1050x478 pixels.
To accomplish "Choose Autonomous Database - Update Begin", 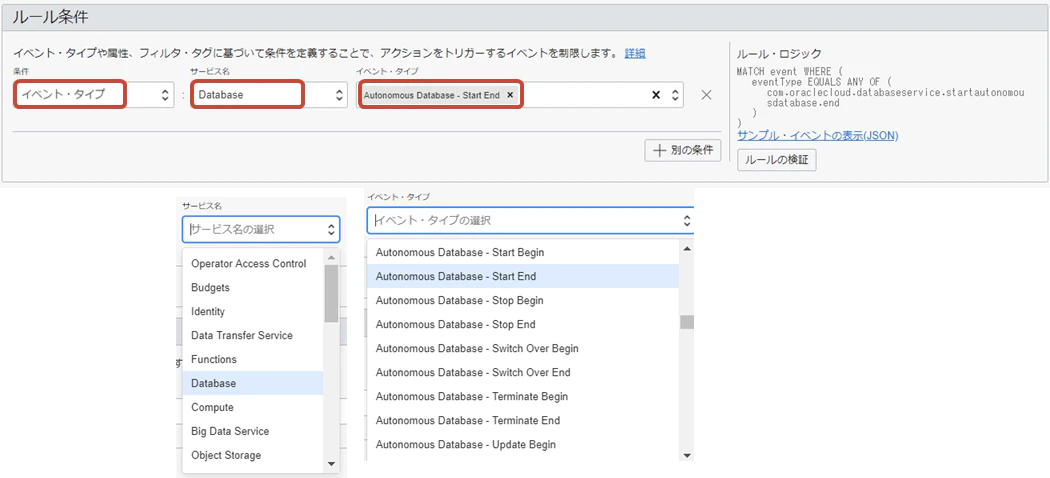I will (523, 445).
